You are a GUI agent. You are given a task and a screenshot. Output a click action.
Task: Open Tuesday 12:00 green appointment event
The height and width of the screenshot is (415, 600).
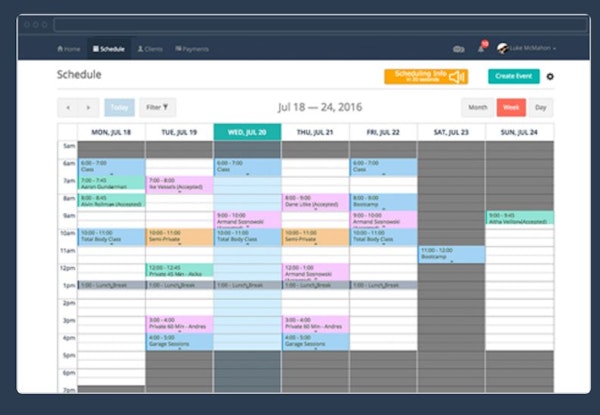(x=179, y=270)
